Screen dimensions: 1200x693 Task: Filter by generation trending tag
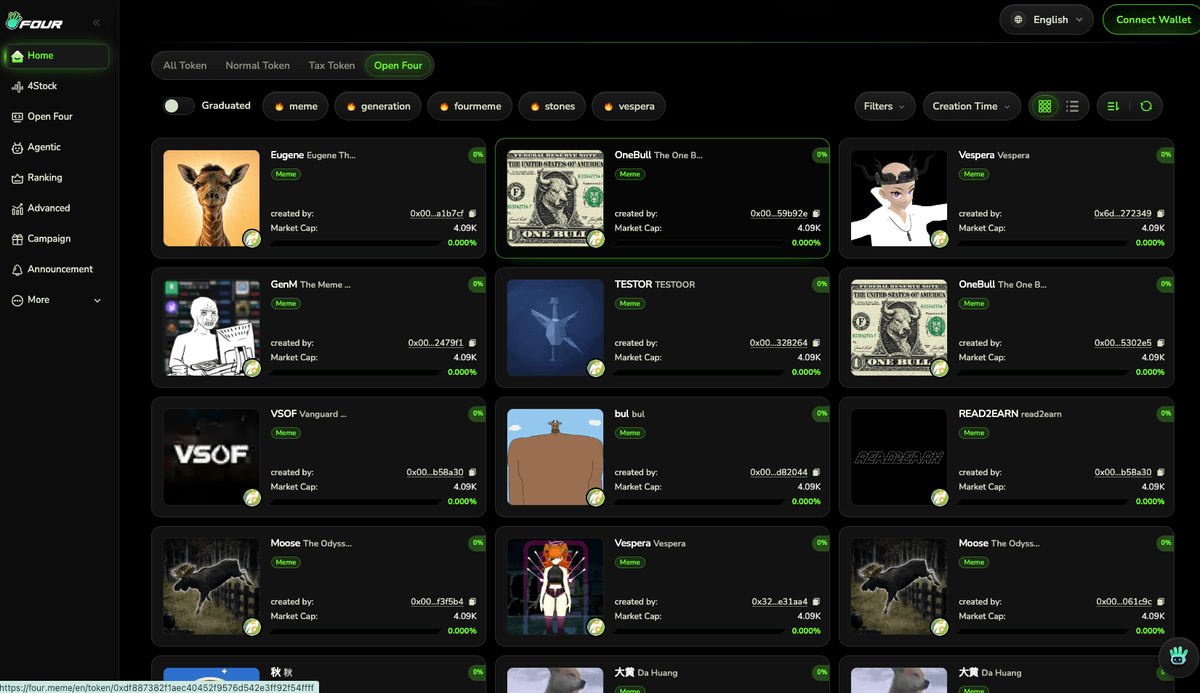coord(378,106)
